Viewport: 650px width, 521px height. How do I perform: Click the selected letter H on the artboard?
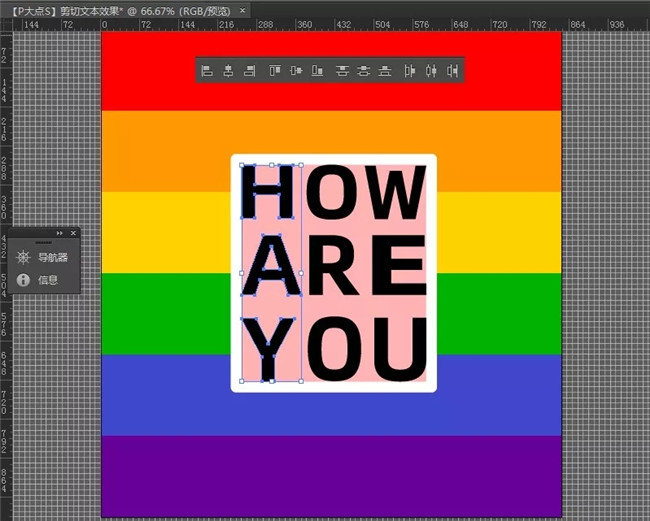tap(270, 193)
